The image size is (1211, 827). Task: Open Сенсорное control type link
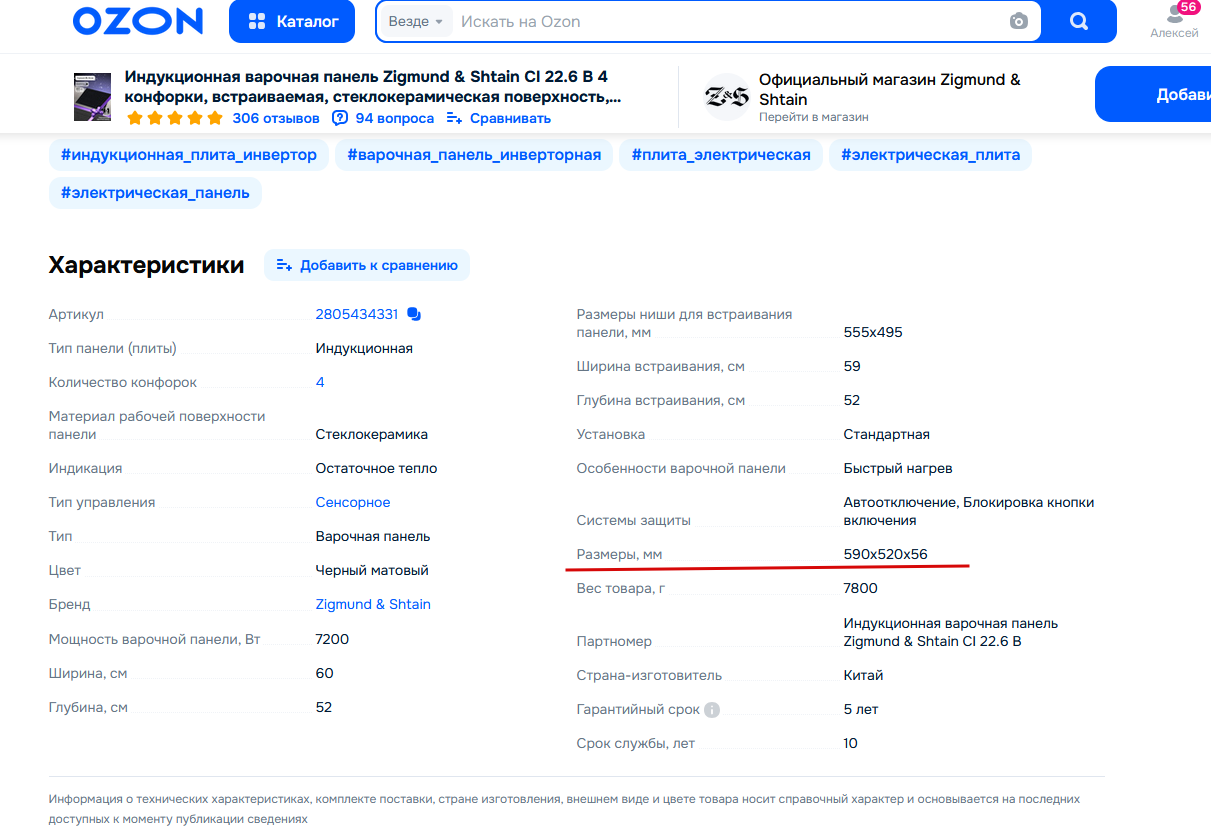(353, 502)
